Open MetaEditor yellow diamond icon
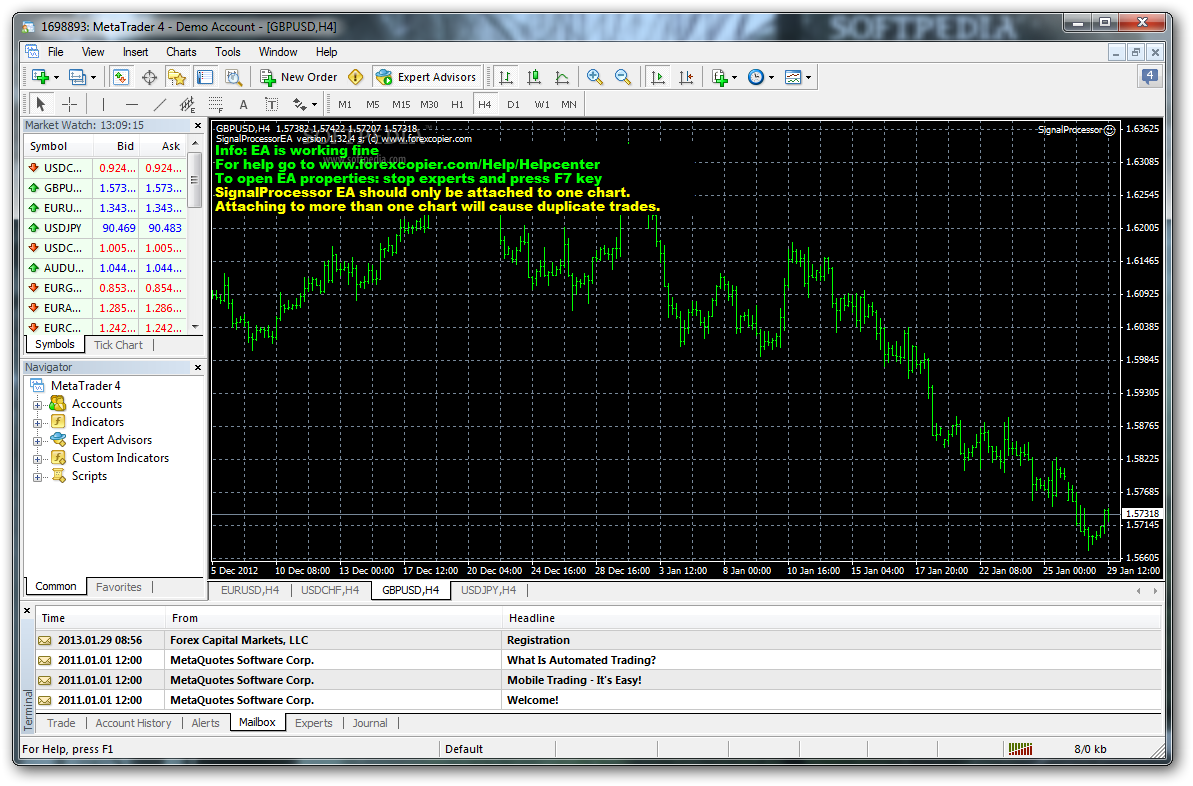Screen dimensions: 1193x786 (355, 77)
